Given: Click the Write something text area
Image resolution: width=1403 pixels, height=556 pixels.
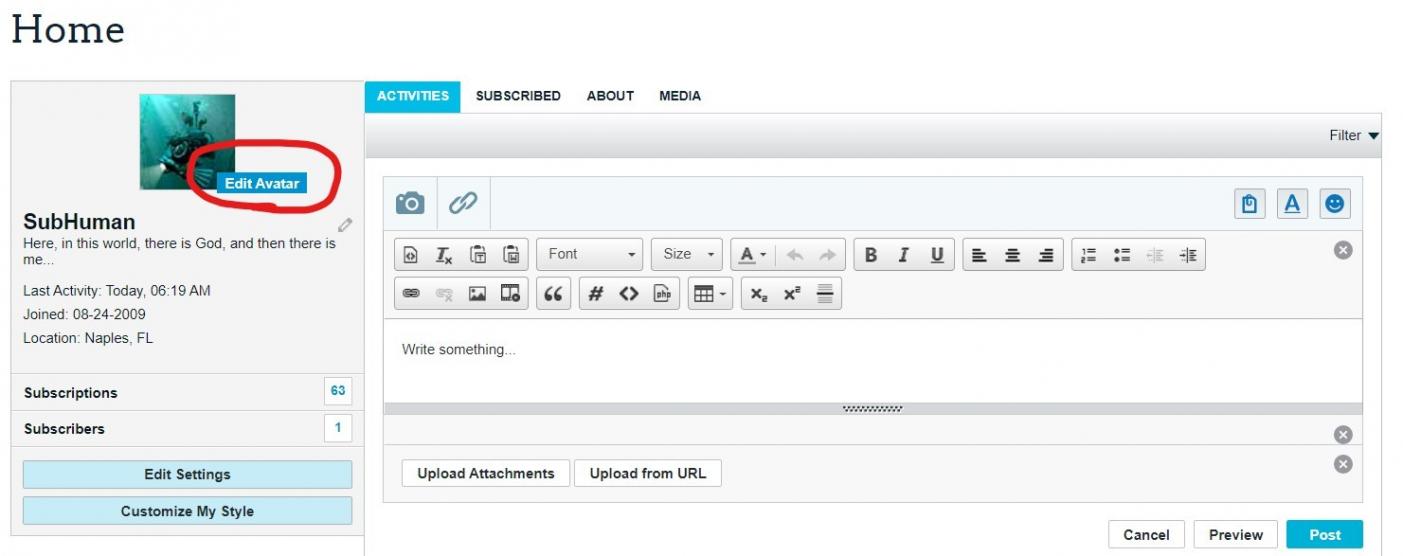Looking at the screenshot, I should pos(870,360).
